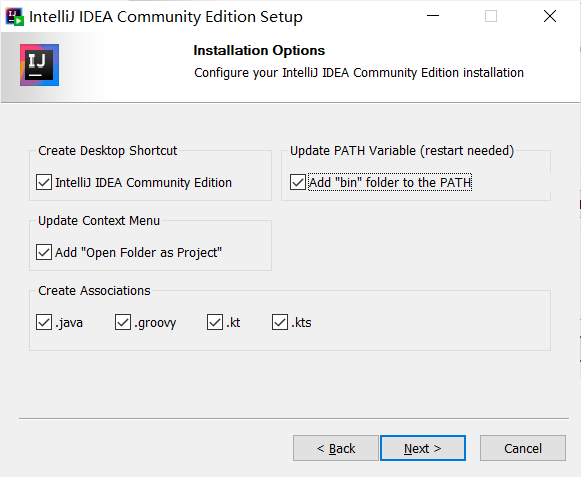Viewport: 581px width, 477px height.
Task: Disable Add "Open Folder as Project" option
Action: point(44,252)
